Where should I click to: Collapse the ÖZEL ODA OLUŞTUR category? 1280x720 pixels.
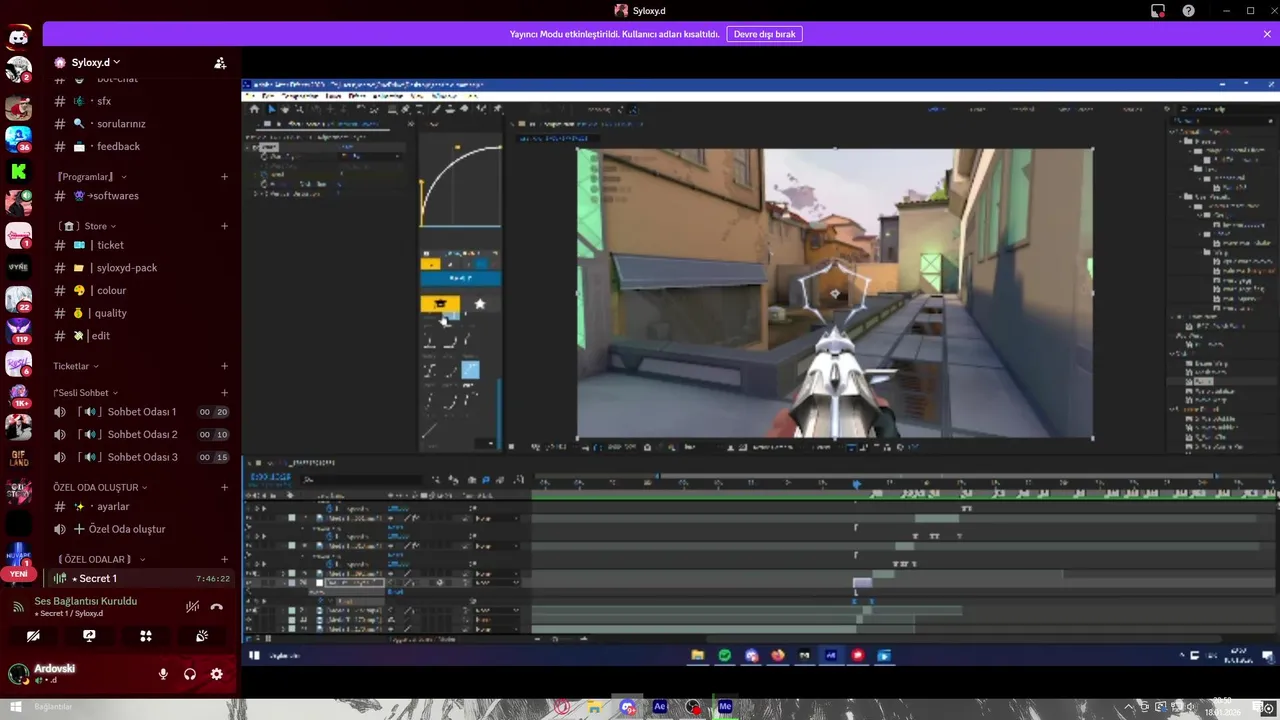[100, 487]
